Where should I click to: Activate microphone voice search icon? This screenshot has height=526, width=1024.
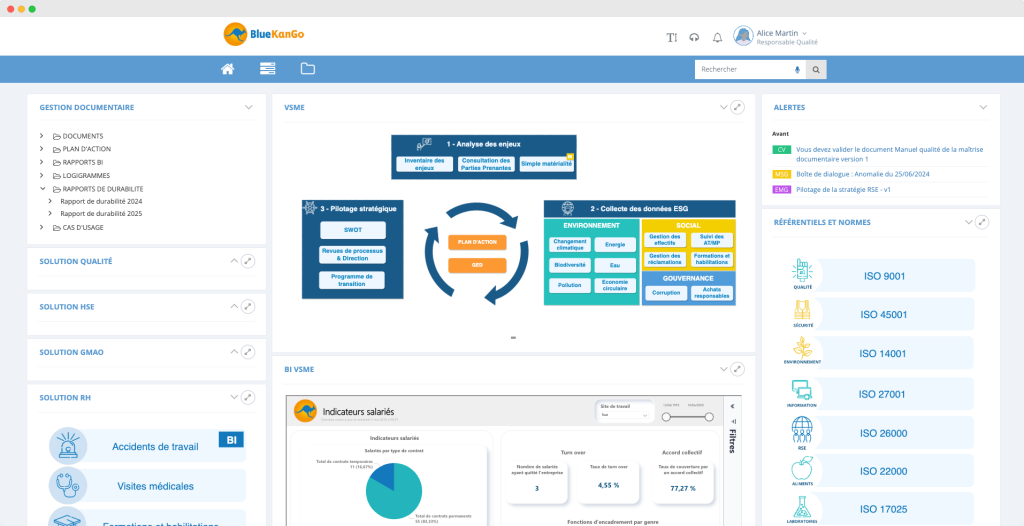tap(797, 70)
